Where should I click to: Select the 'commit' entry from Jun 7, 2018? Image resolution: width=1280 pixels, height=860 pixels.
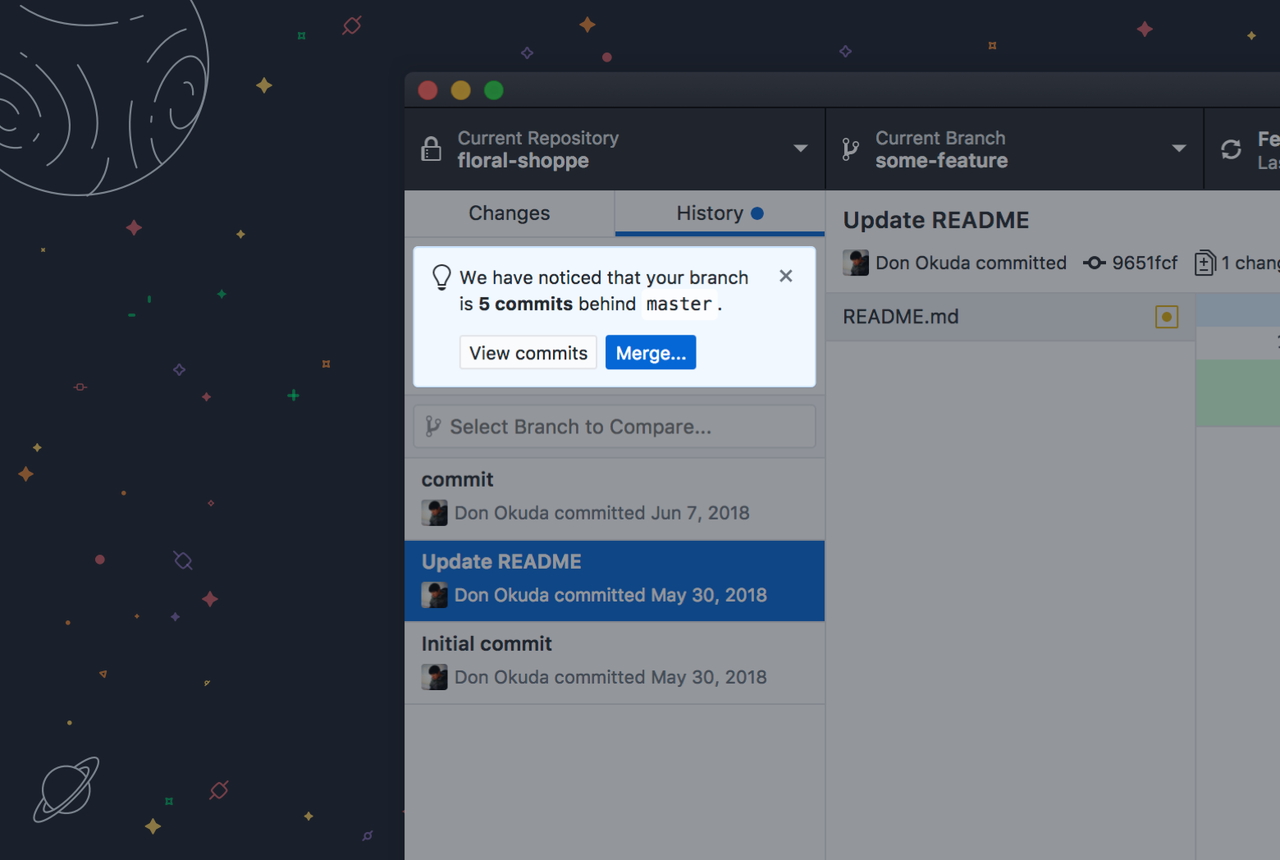[615, 499]
